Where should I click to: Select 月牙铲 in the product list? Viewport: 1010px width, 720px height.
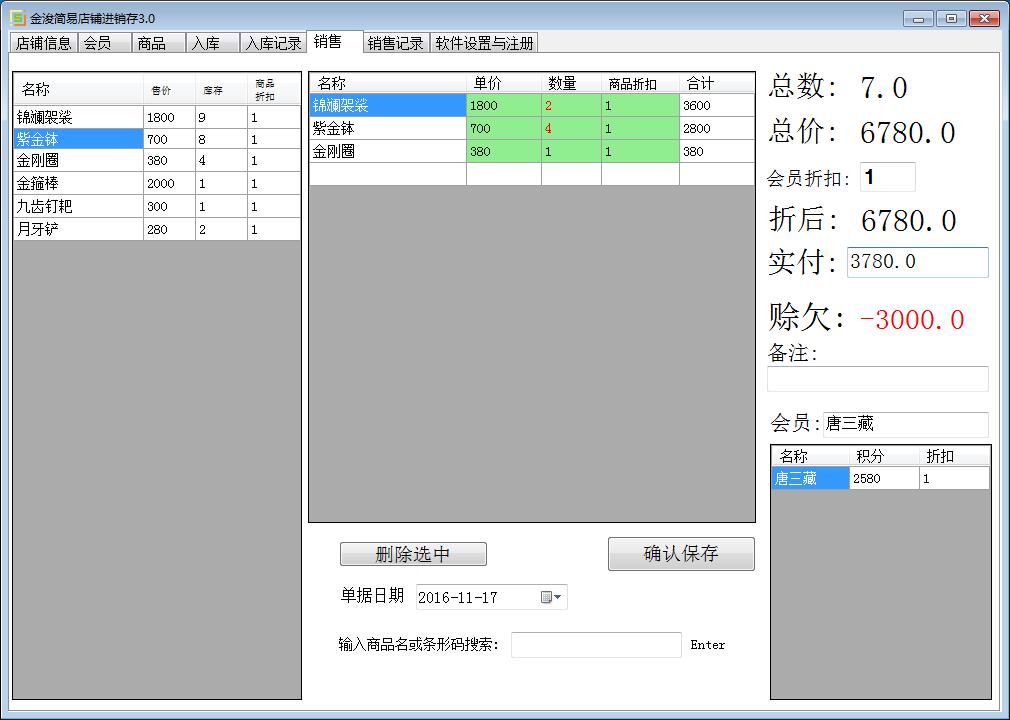pyautogui.click(x=78, y=229)
